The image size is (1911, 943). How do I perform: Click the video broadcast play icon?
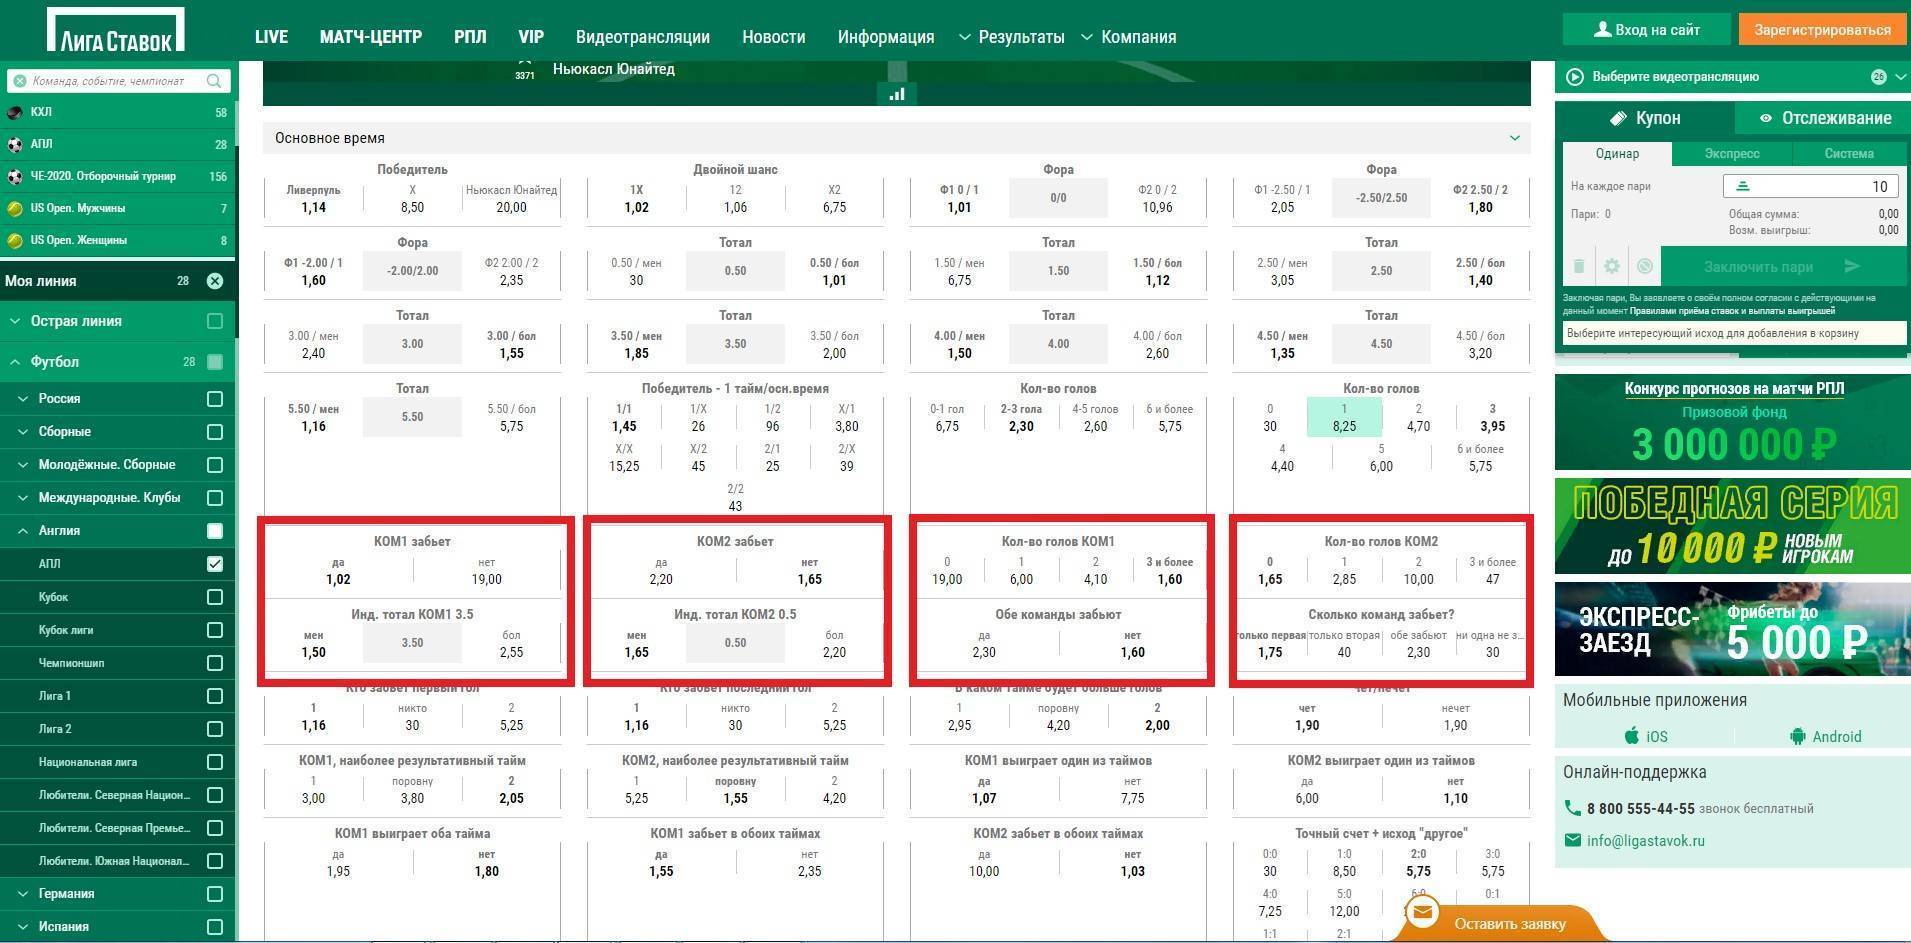pos(1575,77)
